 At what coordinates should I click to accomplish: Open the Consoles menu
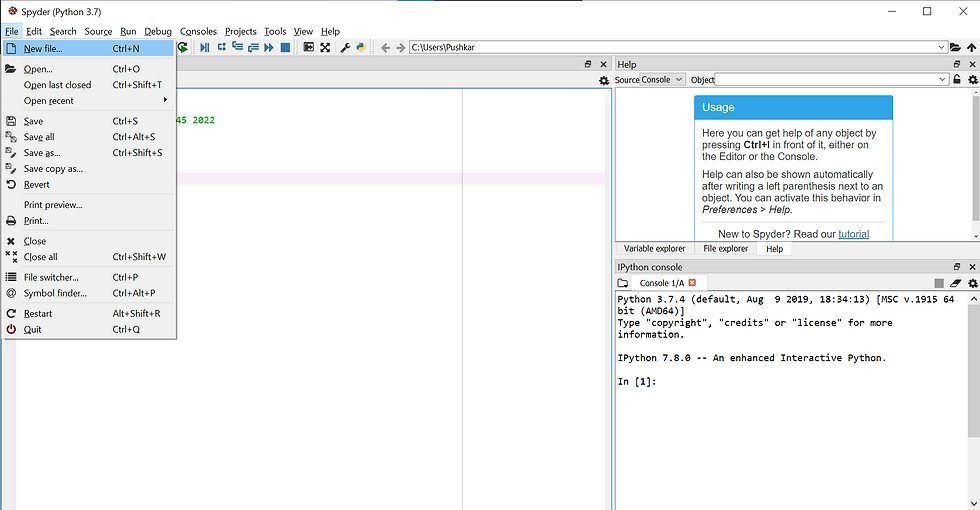pyautogui.click(x=198, y=31)
